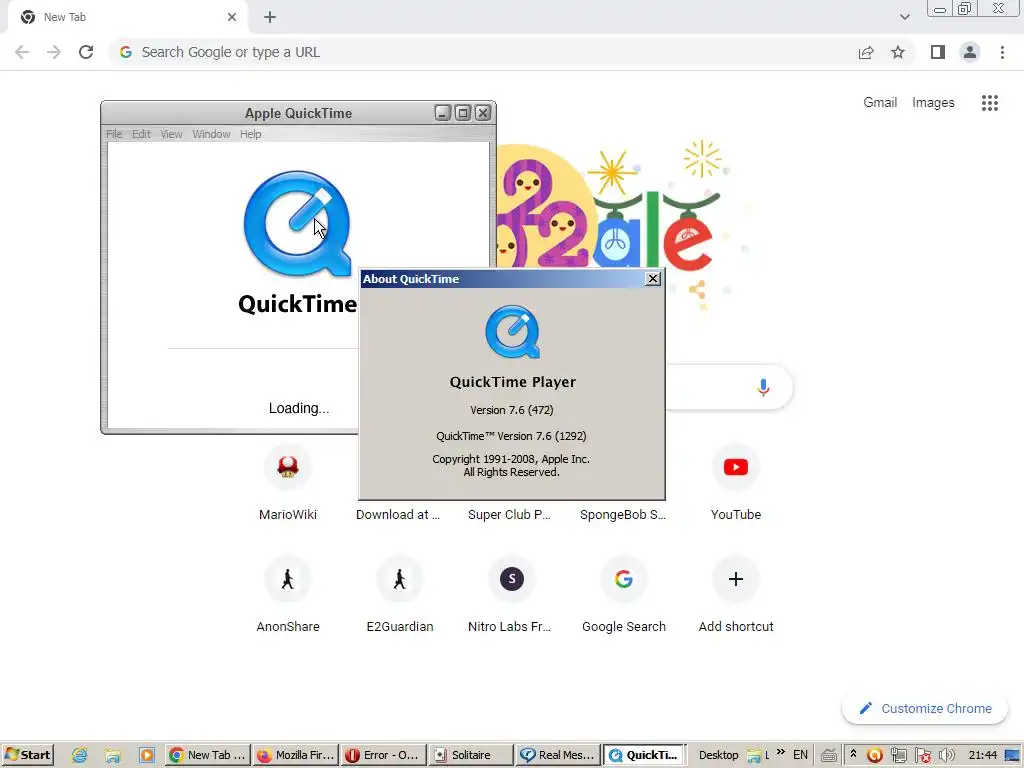The width and height of the screenshot is (1024, 768).
Task: Open the Google apps grid
Action: [990, 103]
